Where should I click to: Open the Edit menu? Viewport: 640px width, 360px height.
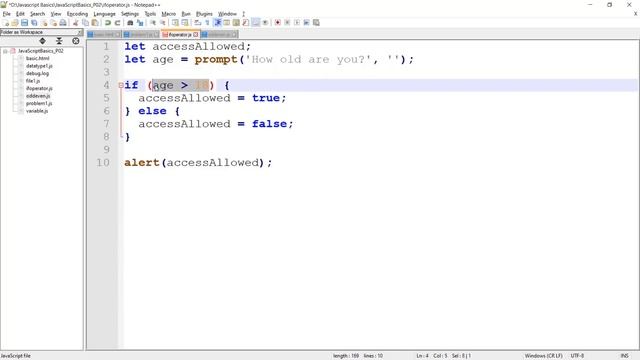tap(20, 14)
